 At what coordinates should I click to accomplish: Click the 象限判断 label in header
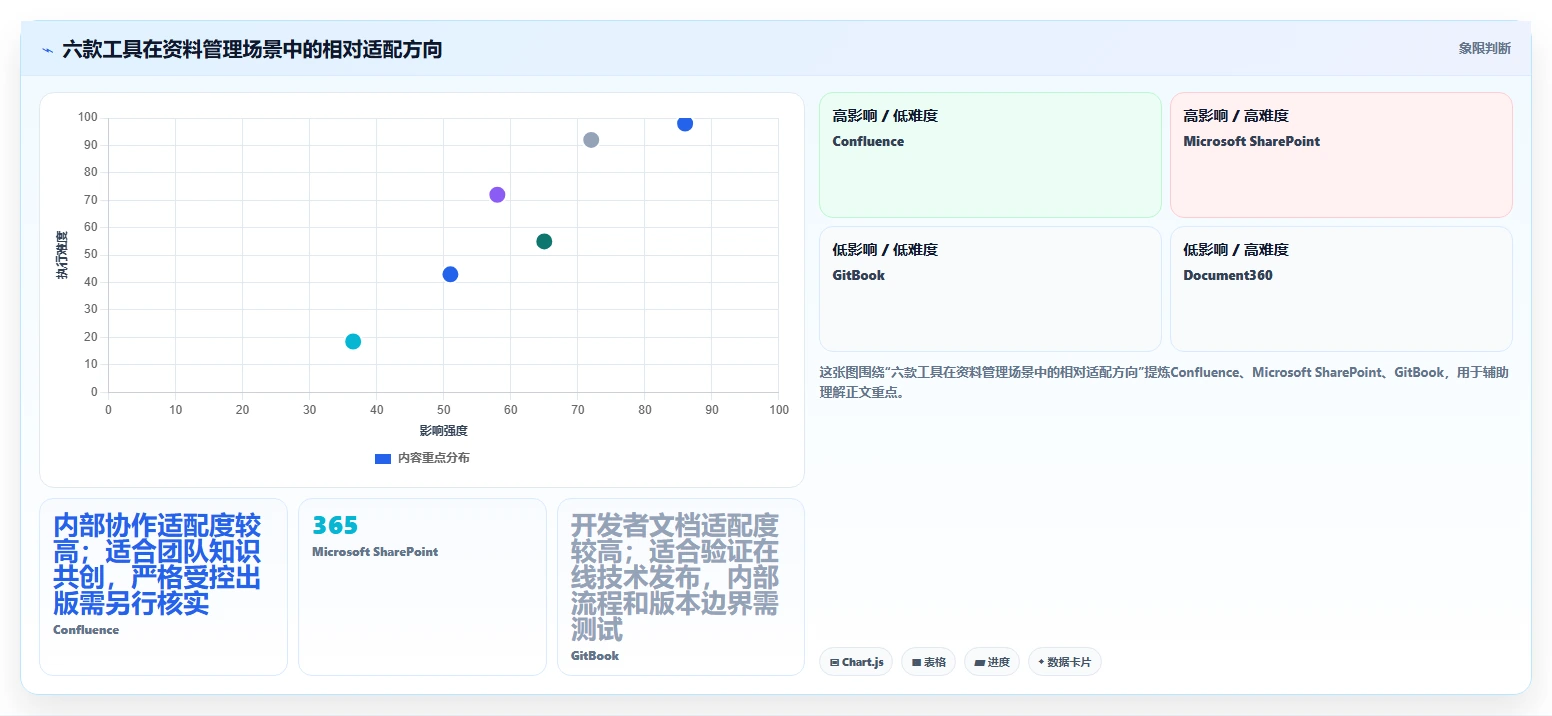coord(1484,48)
